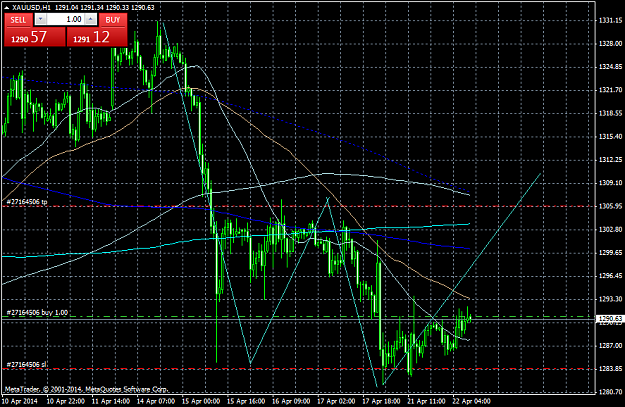625x407 pixels.
Task: Click the 22 Apr 04:00 time label
Action: [472, 401]
